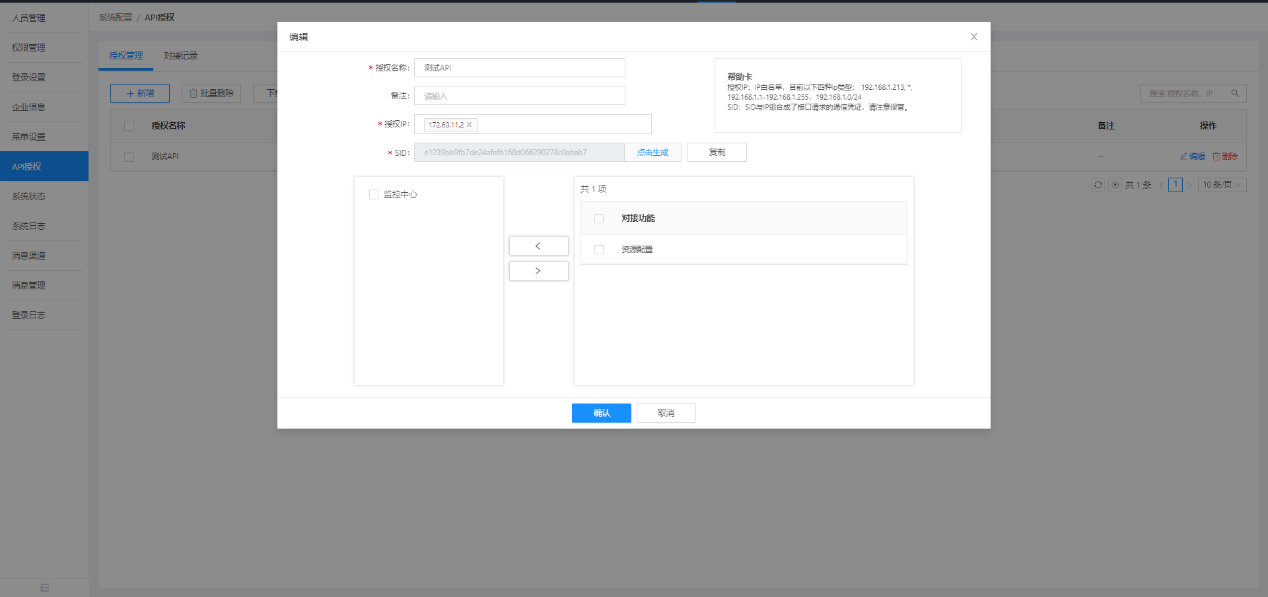This screenshot has height=597, width=1268.
Task: Click the refresh icon below the table
Action: (x=1098, y=184)
